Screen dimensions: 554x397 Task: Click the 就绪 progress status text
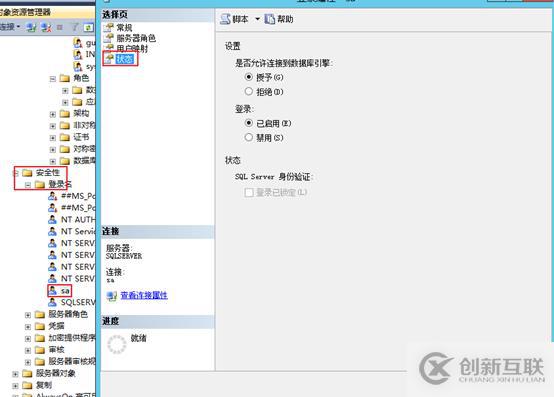138,338
